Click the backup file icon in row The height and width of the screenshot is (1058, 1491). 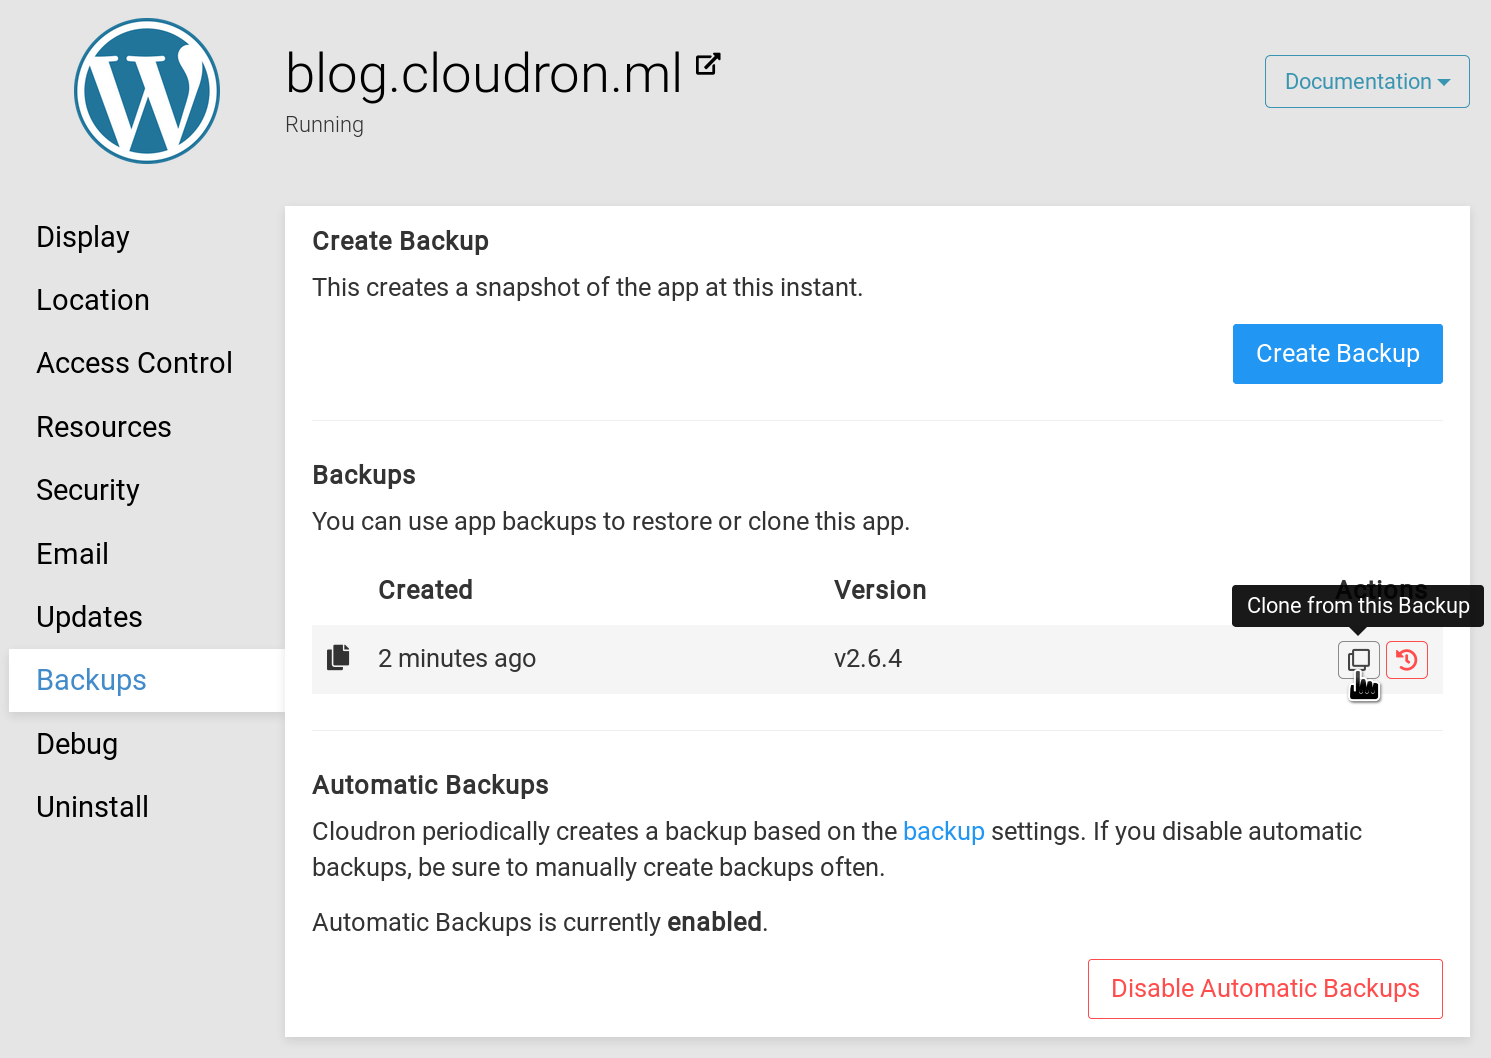coord(339,658)
